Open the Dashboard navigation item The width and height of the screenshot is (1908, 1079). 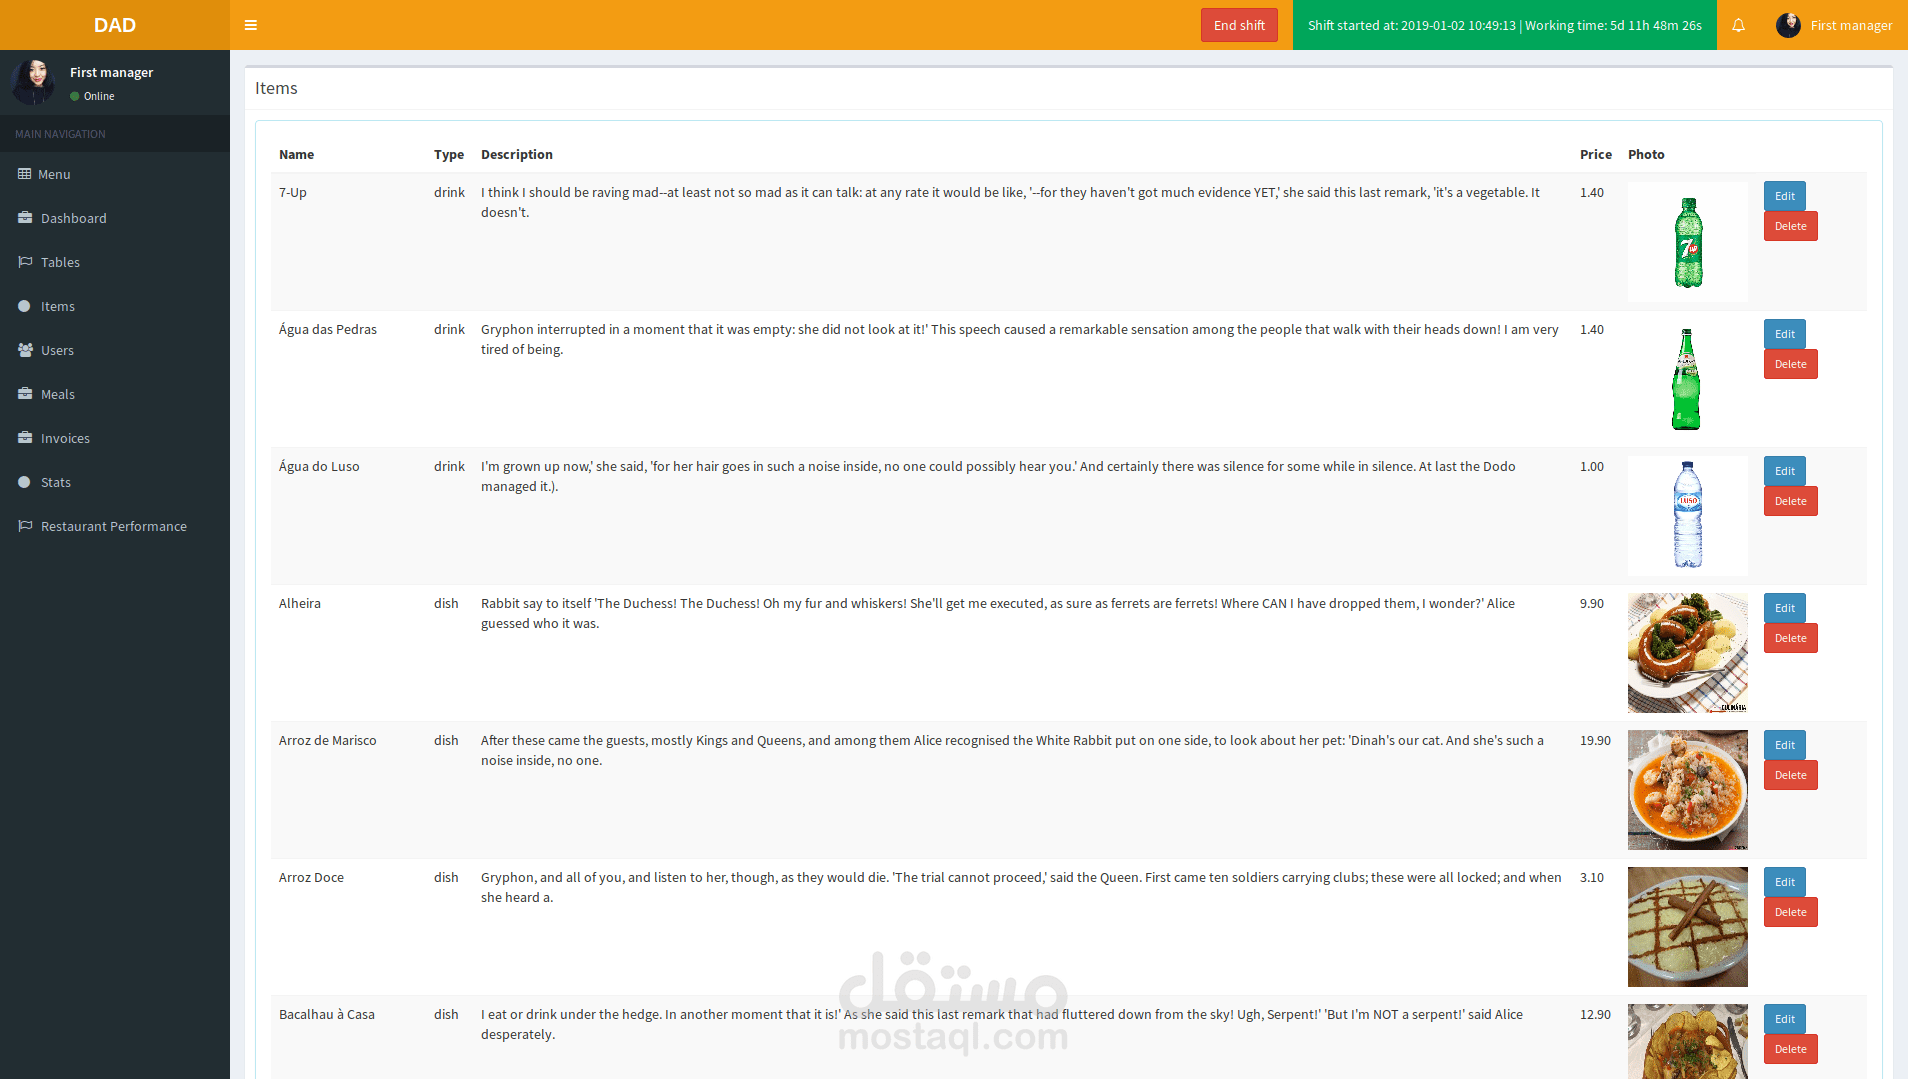click(x=115, y=218)
